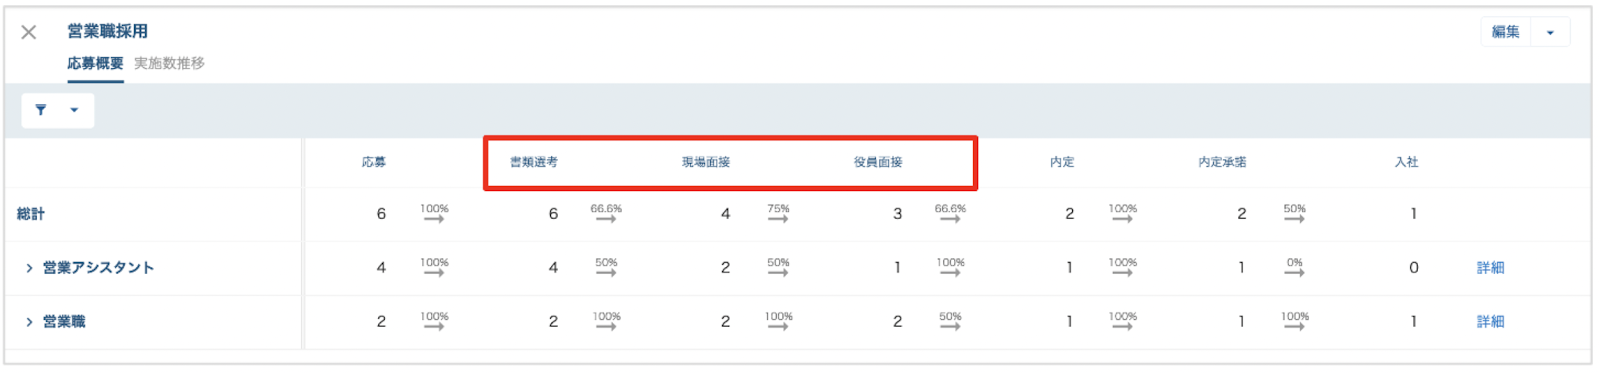Click the 現場面接 column header
The height and width of the screenshot is (373, 1600).
coord(706,162)
